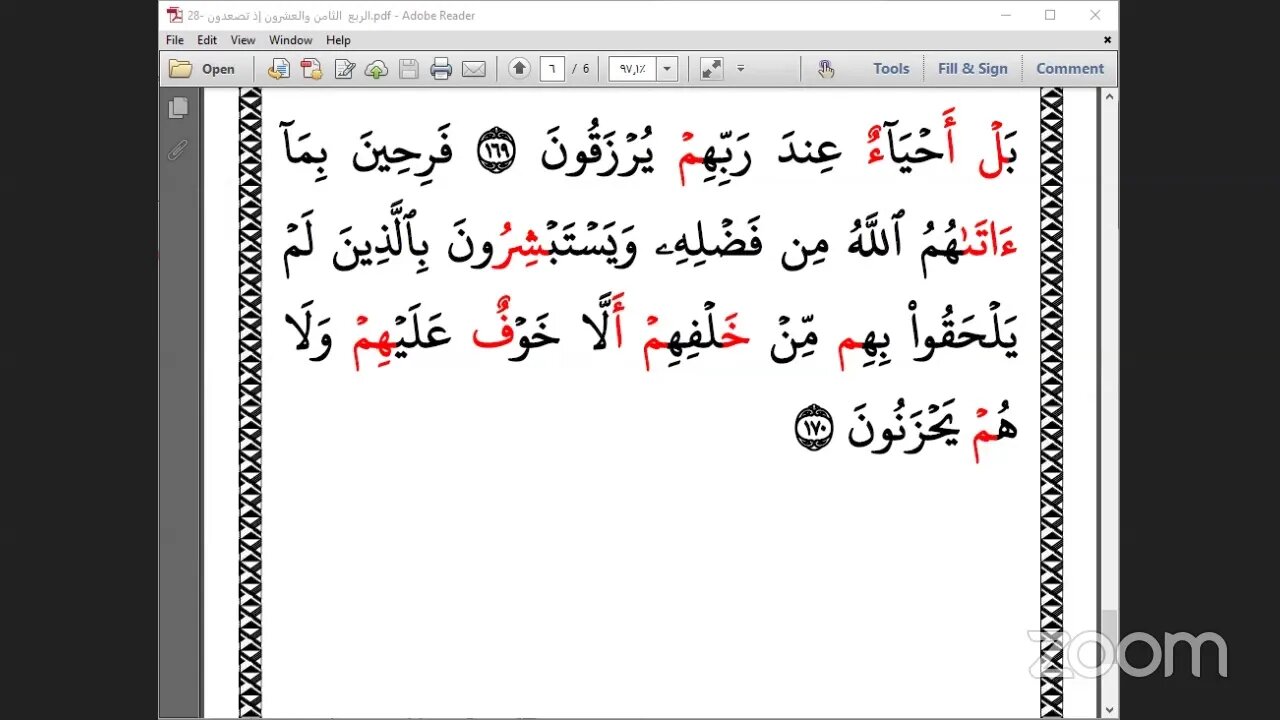Open the File menu

click(x=175, y=40)
